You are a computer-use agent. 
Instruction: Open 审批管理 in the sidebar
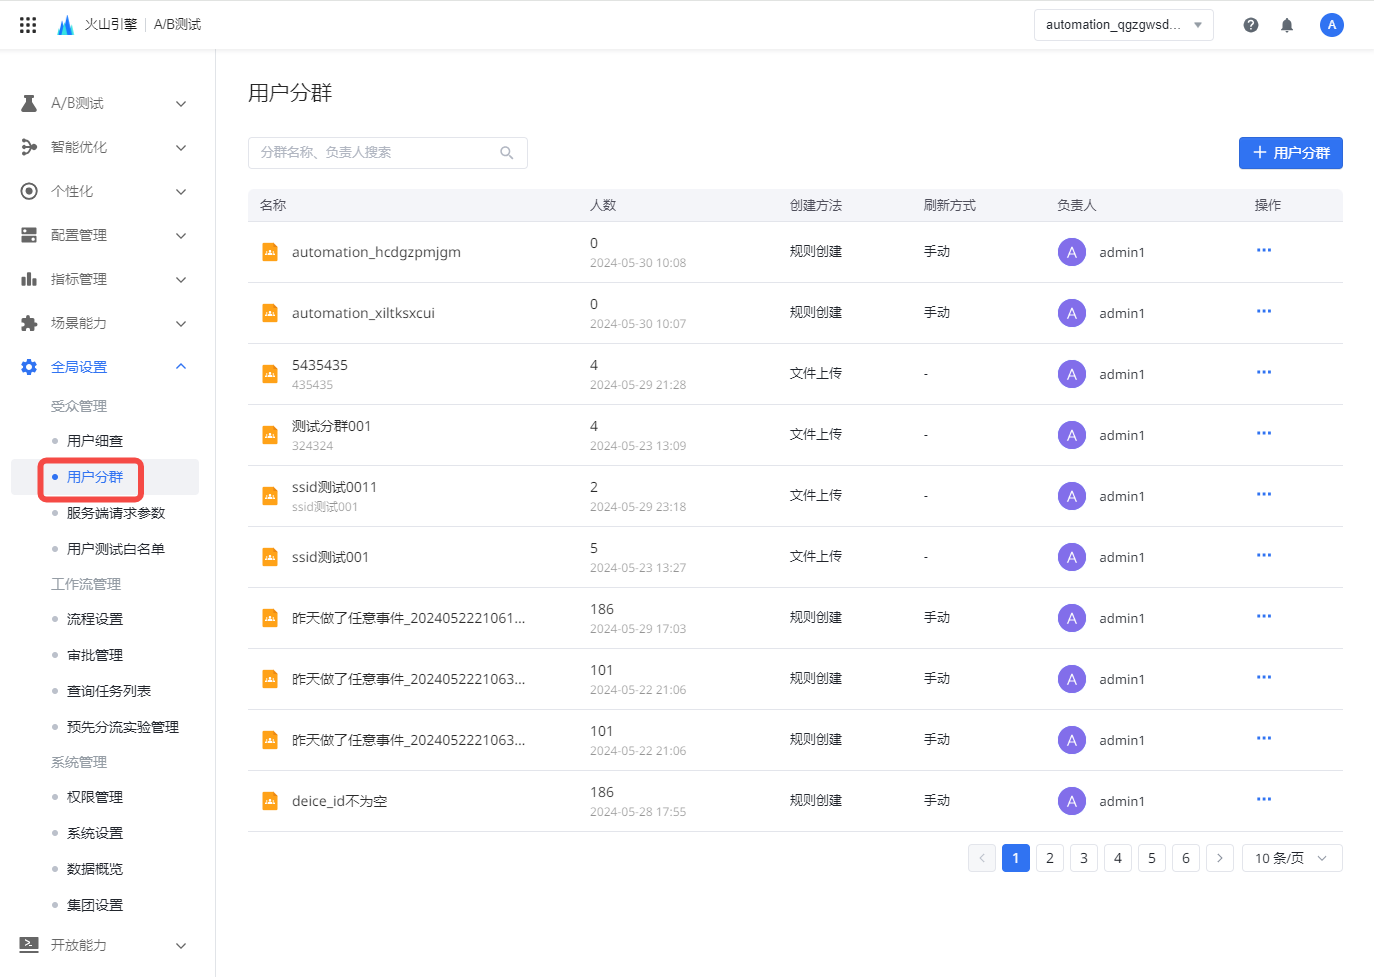[x=95, y=655]
